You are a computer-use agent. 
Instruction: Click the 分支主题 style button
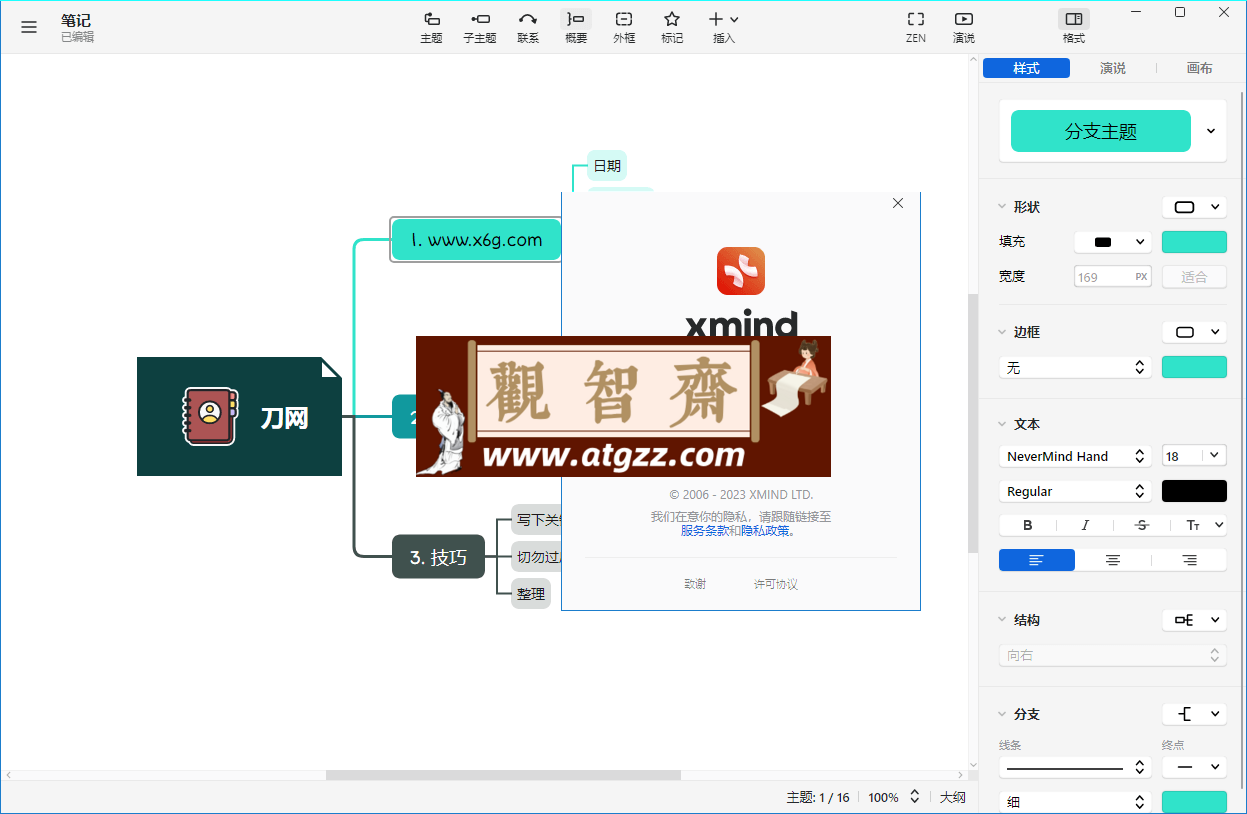pyautogui.click(x=1101, y=131)
